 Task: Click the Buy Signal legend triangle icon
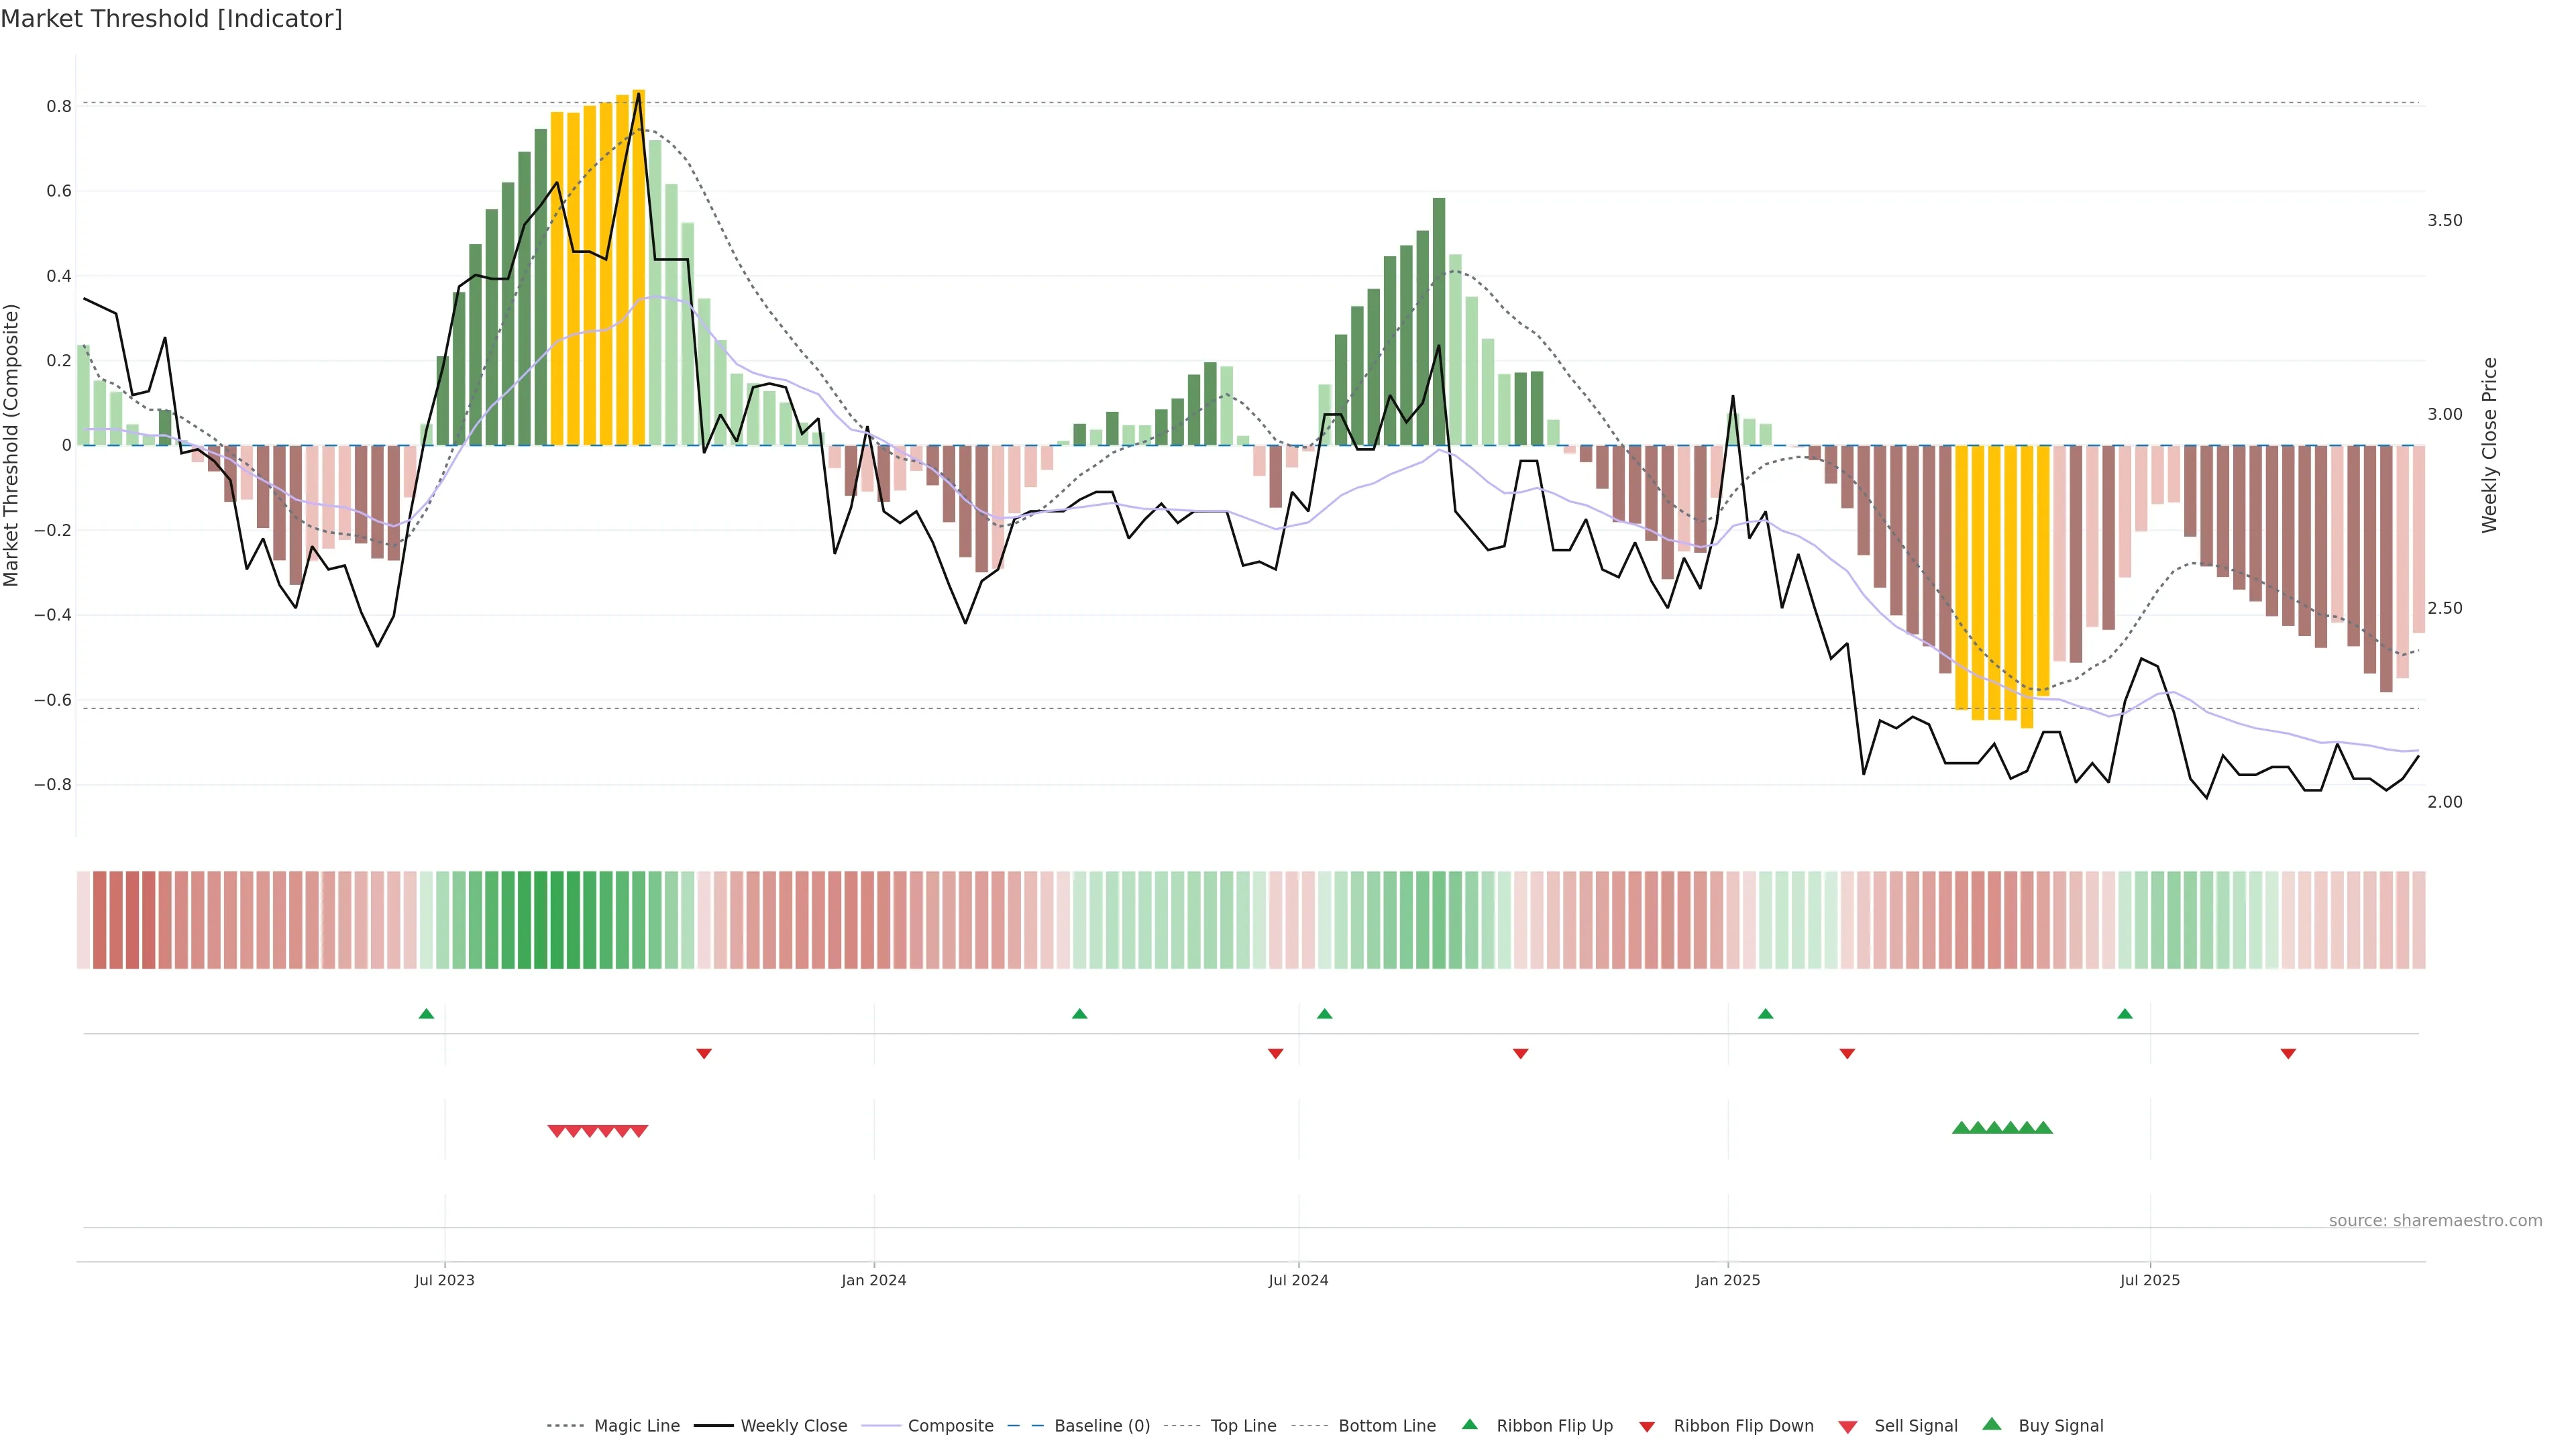tap(1991, 1424)
